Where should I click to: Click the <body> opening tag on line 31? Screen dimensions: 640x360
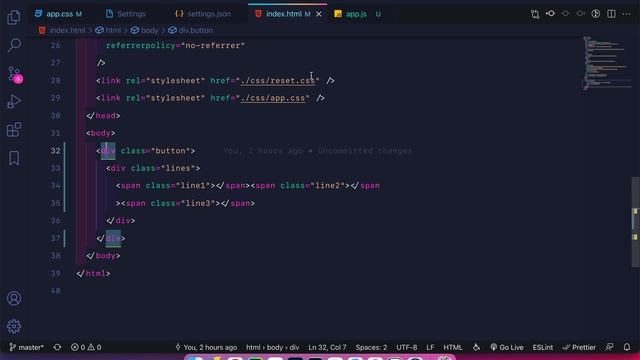tap(100, 133)
